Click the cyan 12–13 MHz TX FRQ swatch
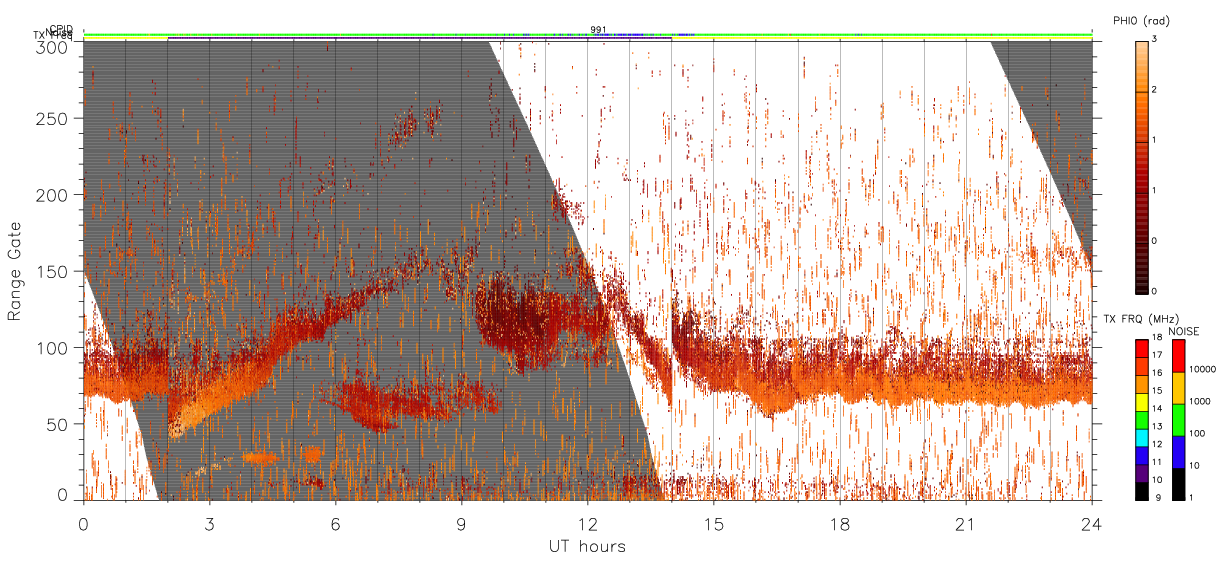 click(x=1140, y=437)
